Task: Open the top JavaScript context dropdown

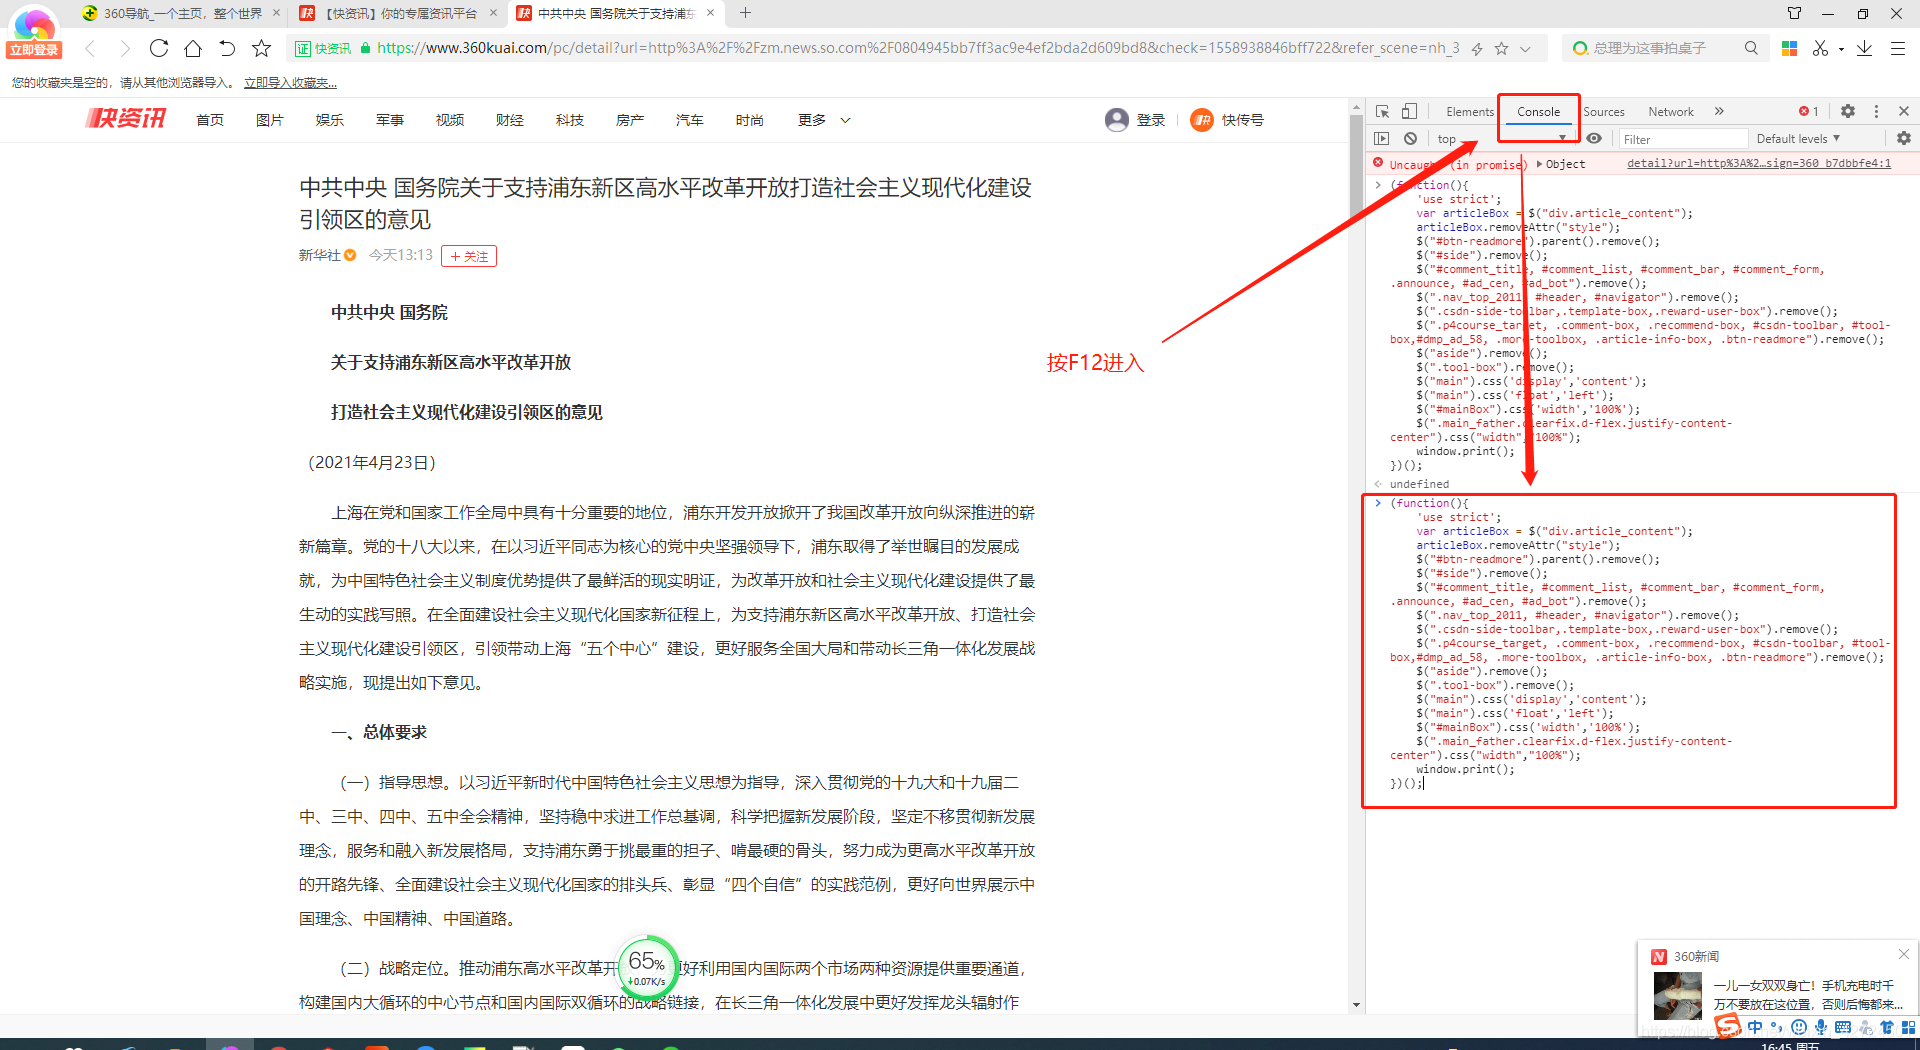Action: click(x=1501, y=138)
